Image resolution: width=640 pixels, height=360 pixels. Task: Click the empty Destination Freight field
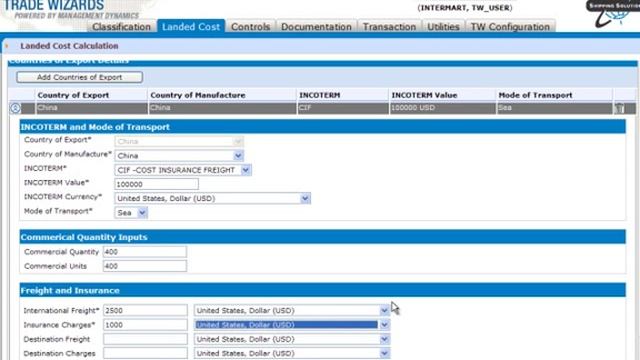[x=145, y=339]
